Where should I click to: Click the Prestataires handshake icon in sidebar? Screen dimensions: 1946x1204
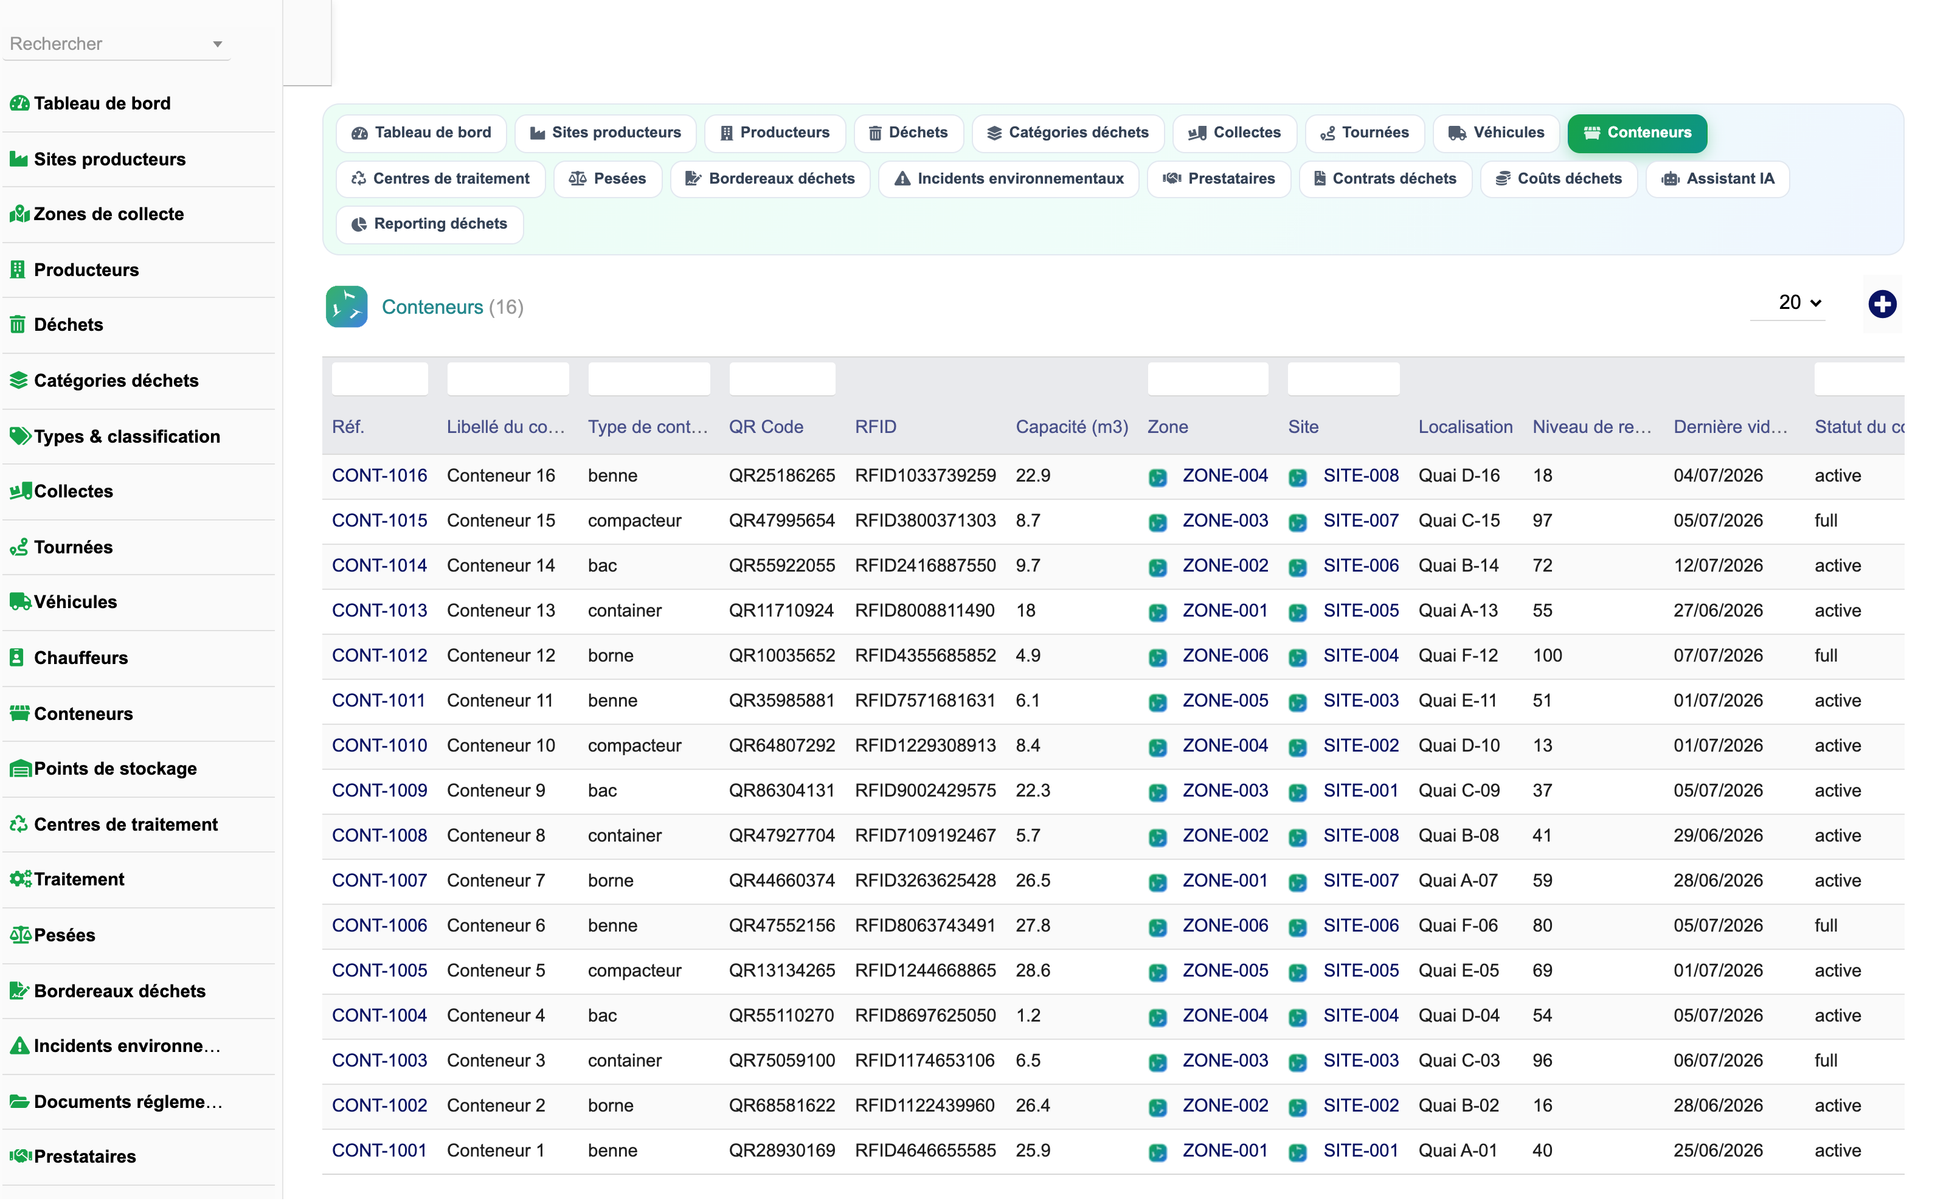coord(20,1157)
